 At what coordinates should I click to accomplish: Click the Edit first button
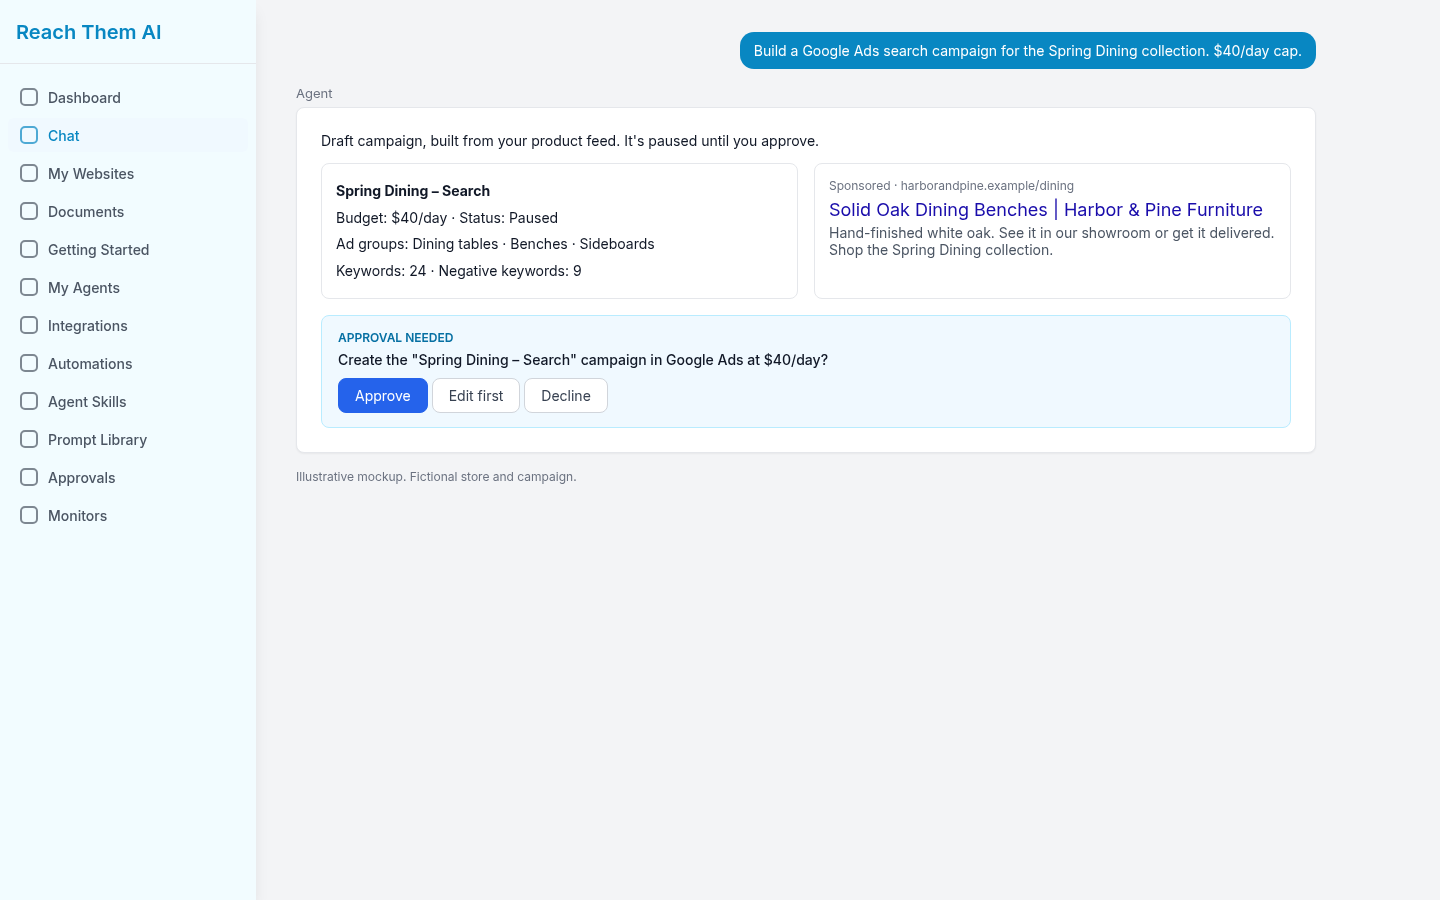476,395
